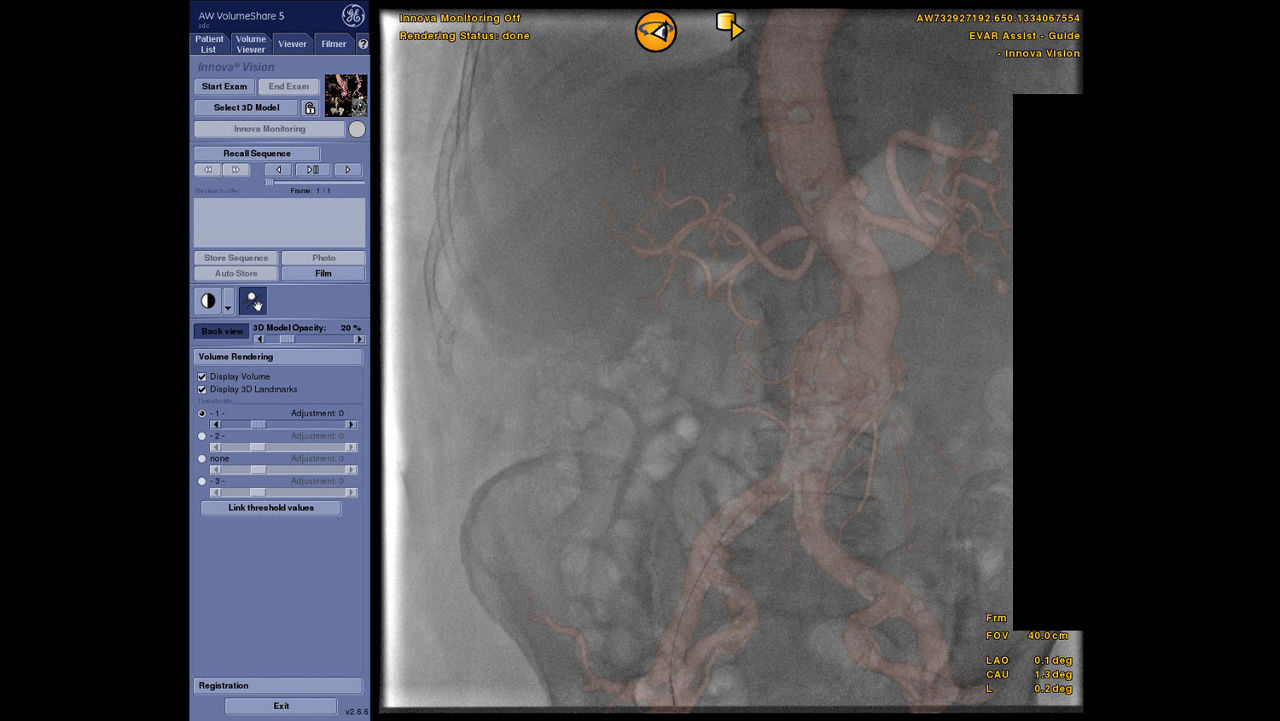Click version label v2.6.6
Screen dimensions: 1280x721
point(356,712)
